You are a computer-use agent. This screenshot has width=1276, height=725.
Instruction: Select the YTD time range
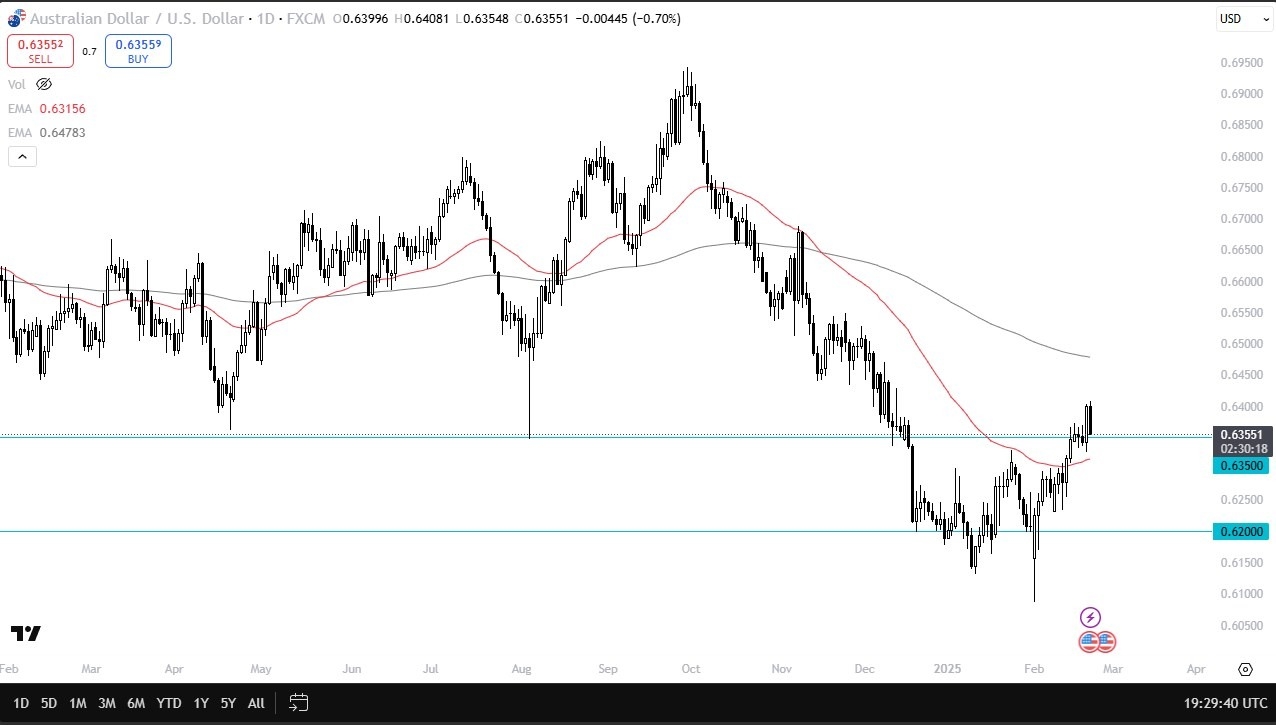pyautogui.click(x=169, y=703)
